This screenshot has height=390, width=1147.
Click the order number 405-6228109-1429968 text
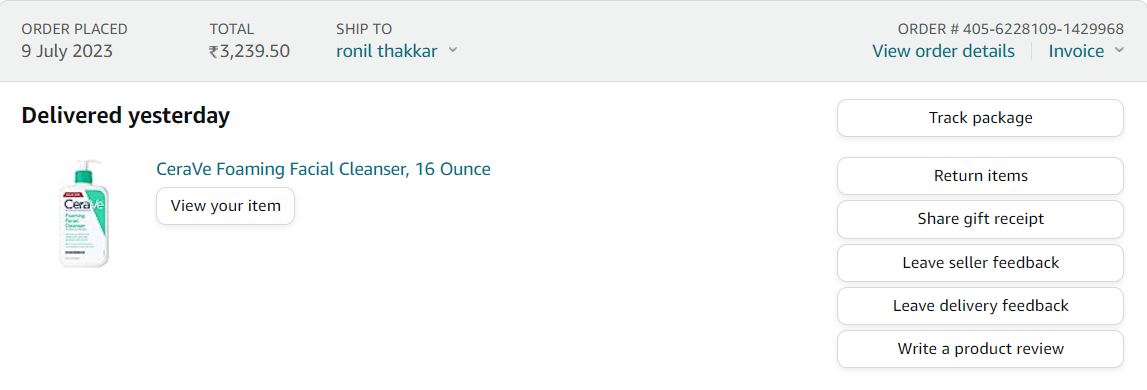pos(1043,29)
